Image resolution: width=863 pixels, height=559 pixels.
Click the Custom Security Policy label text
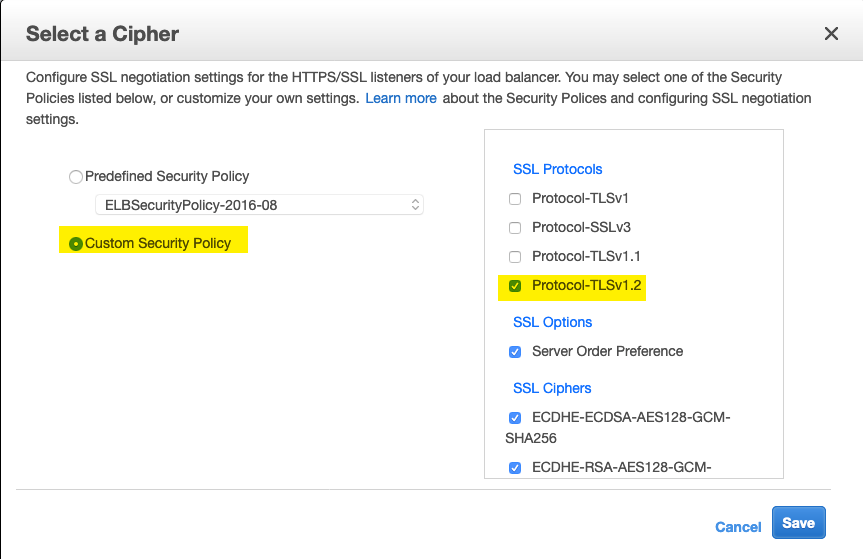click(x=158, y=243)
